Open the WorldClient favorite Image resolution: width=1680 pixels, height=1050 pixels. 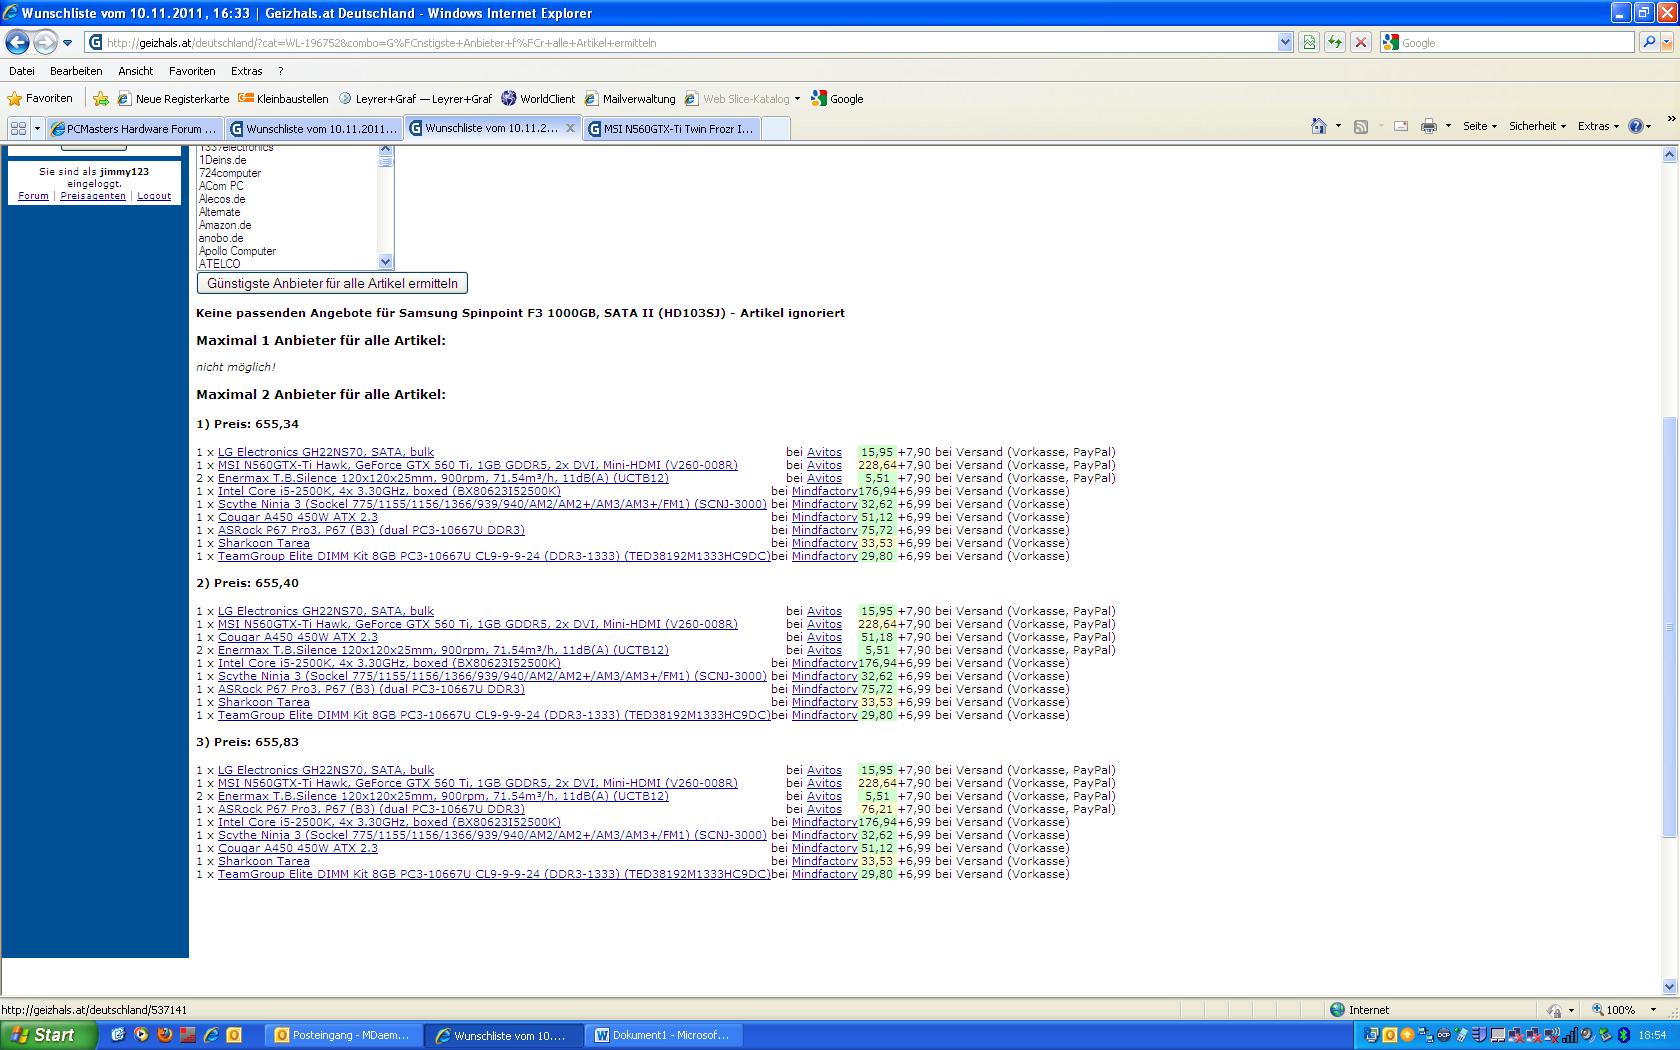(x=538, y=99)
